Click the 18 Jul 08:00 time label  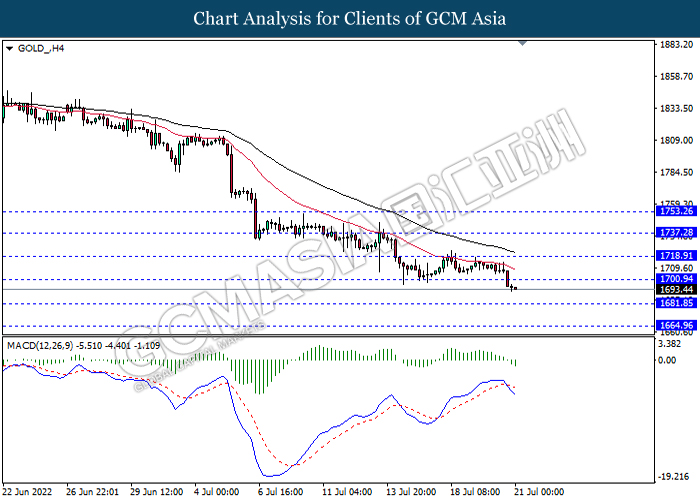click(475, 492)
